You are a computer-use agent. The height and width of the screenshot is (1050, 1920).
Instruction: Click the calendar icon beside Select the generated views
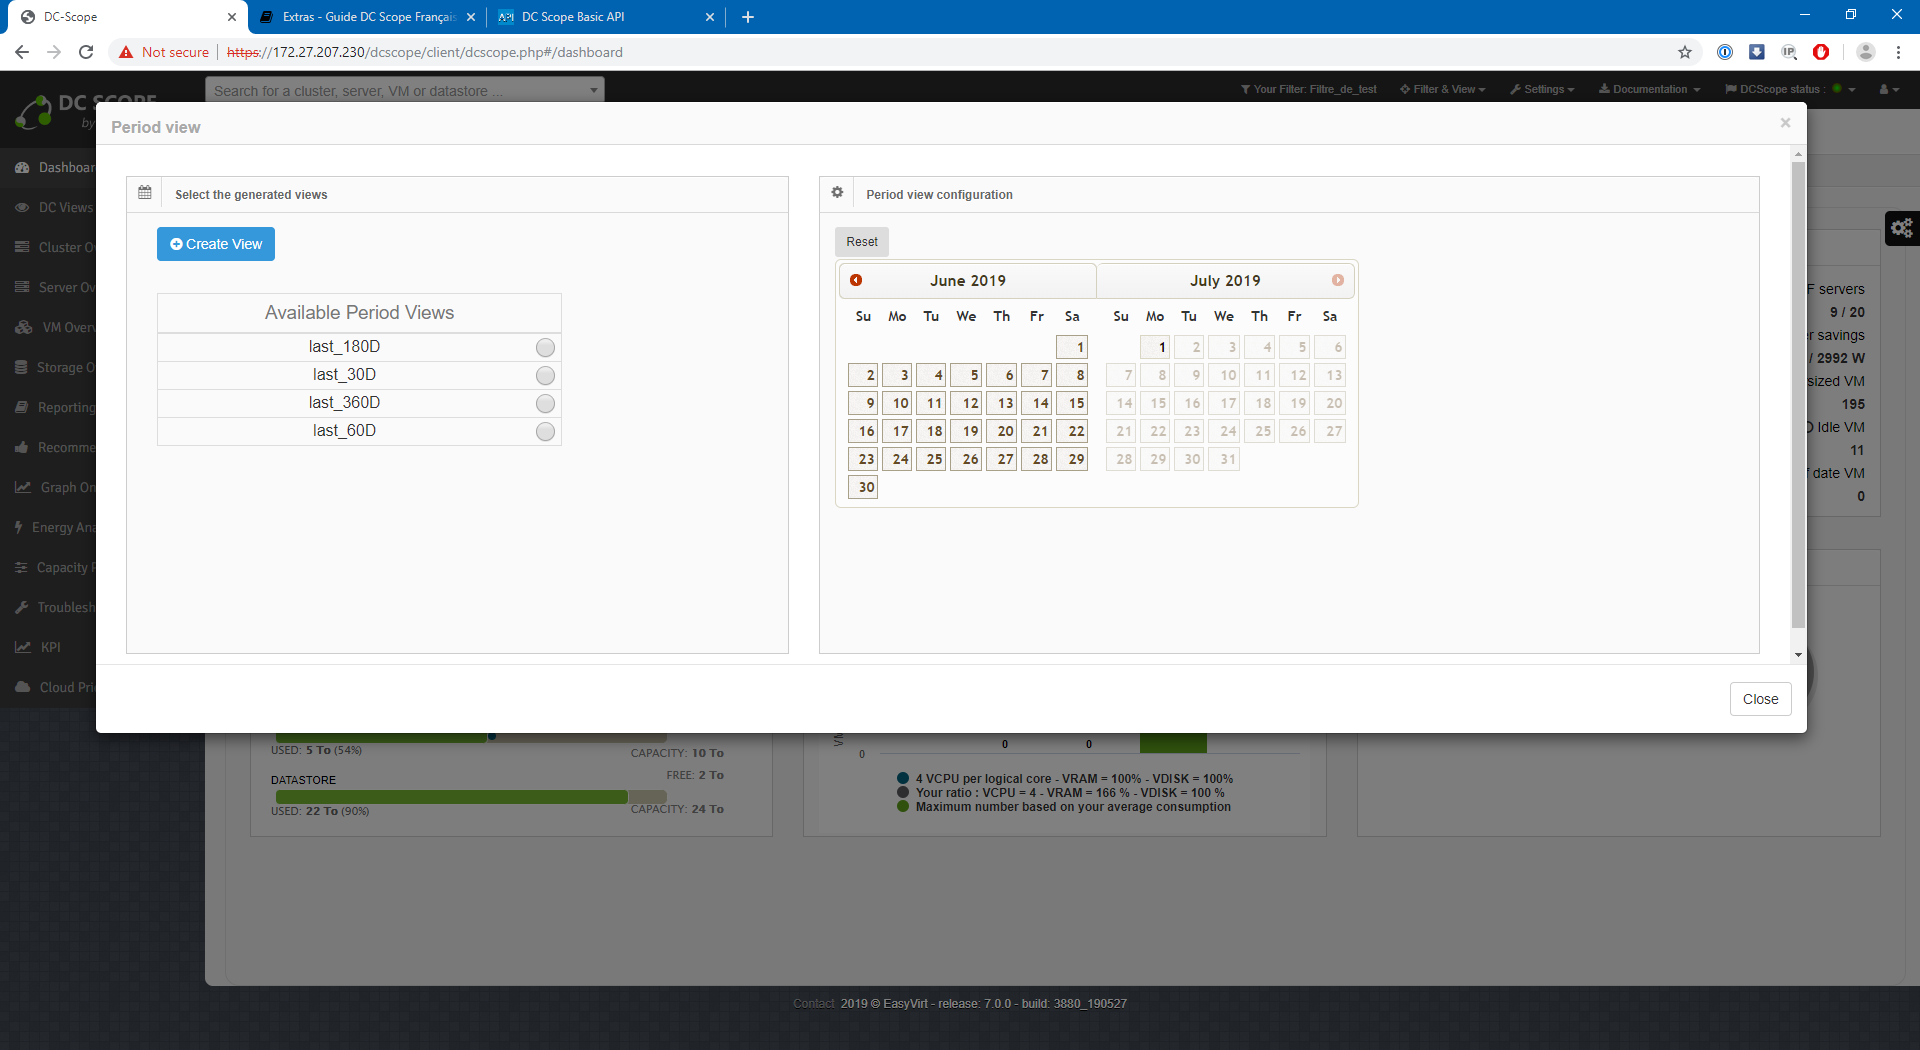pyautogui.click(x=145, y=193)
